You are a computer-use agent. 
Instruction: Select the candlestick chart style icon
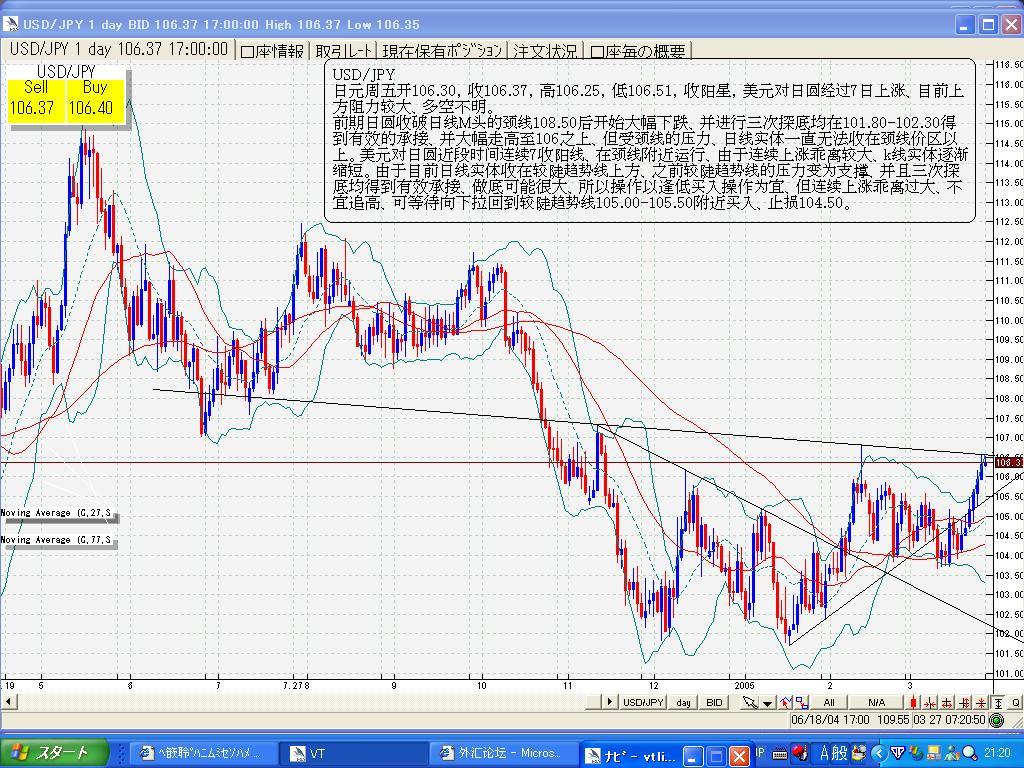tap(912, 703)
